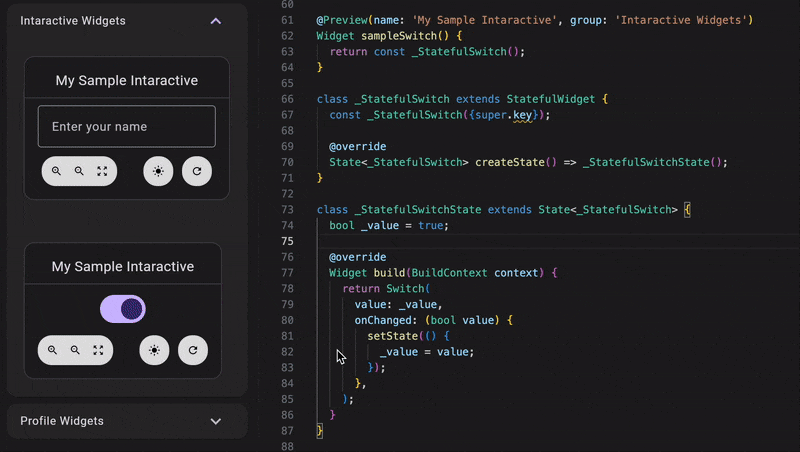The height and width of the screenshot is (452, 800).
Task: Click the title of the switch preview card
Action: pyautogui.click(x=123, y=266)
